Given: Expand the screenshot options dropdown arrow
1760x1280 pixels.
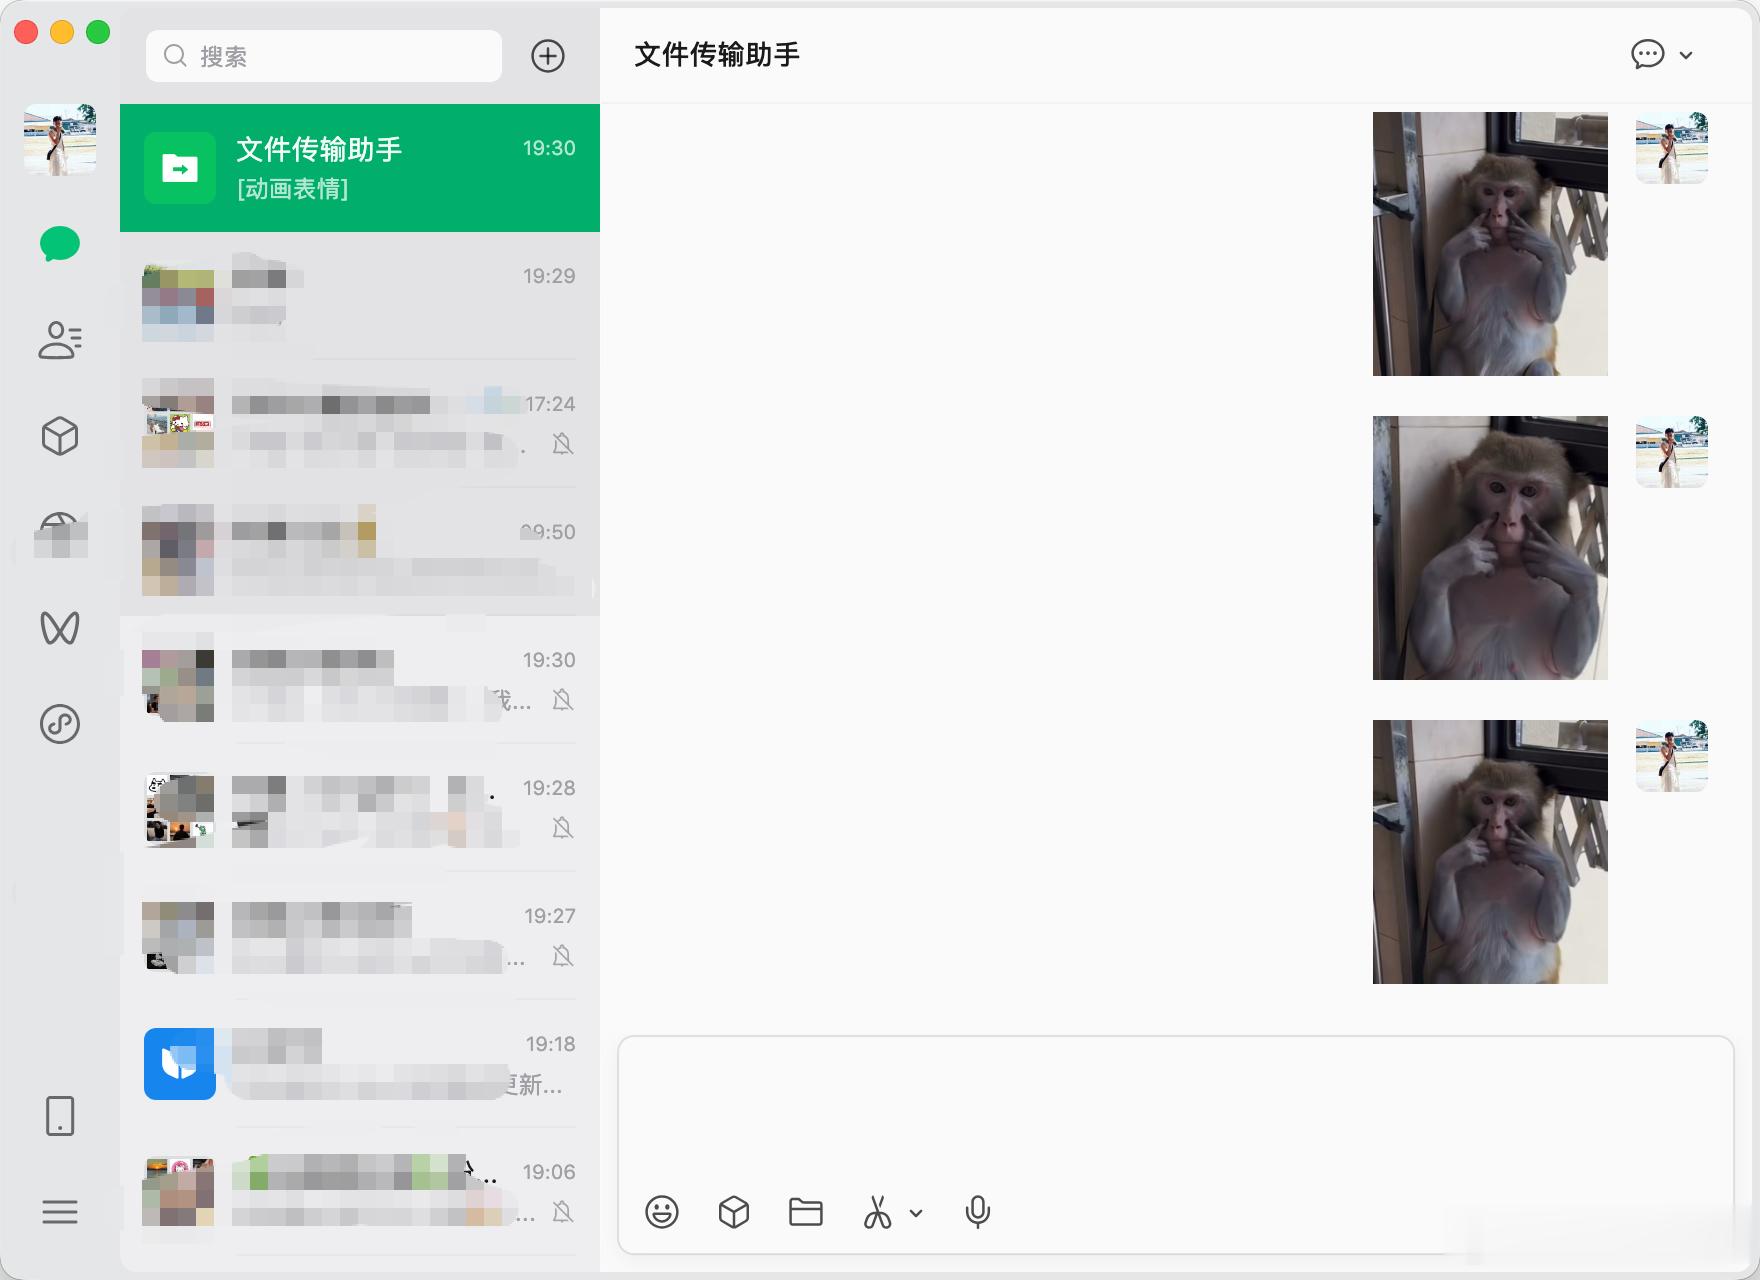Looking at the screenshot, I should click(x=916, y=1213).
